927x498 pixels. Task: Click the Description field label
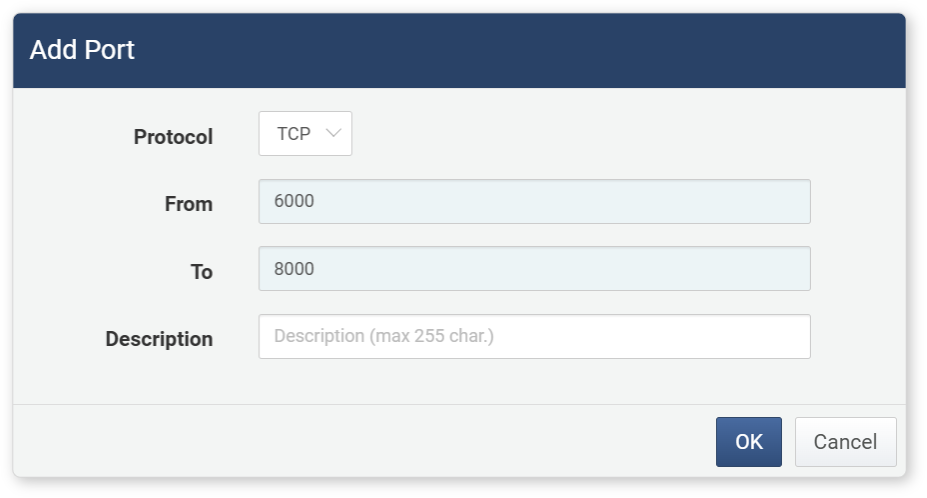[159, 339]
